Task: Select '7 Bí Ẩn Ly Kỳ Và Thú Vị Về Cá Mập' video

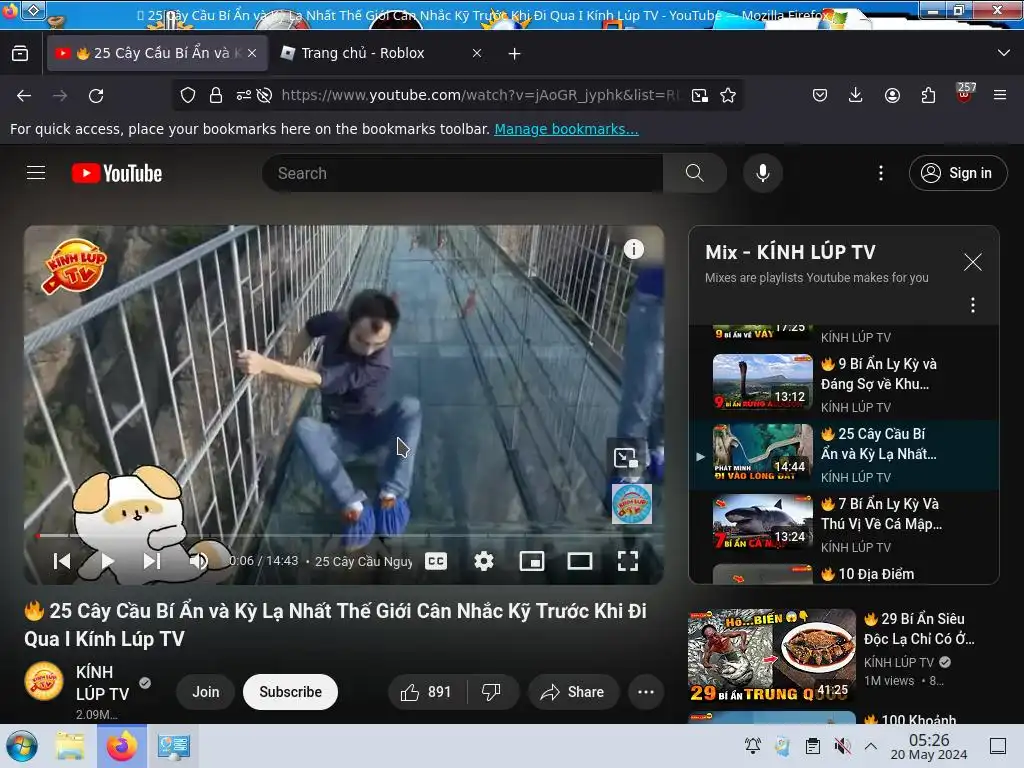Action: coord(844,524)
